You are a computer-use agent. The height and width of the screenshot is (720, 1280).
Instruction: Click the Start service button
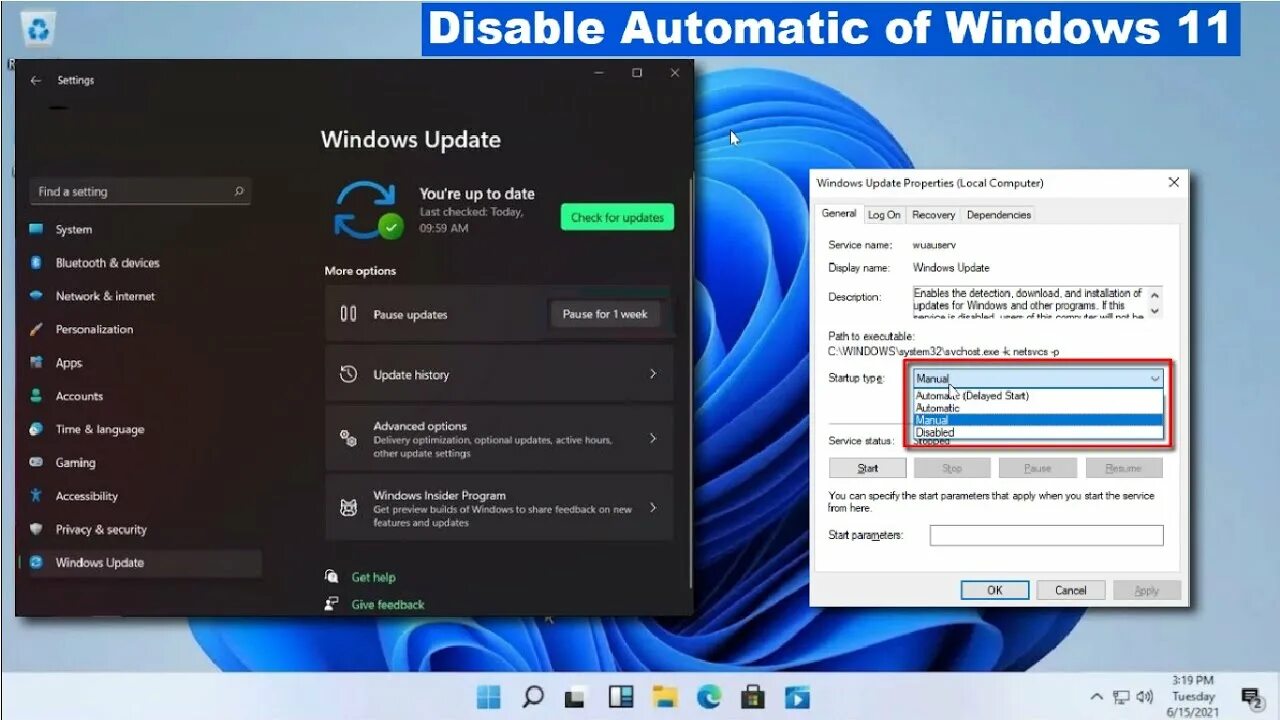868,468
